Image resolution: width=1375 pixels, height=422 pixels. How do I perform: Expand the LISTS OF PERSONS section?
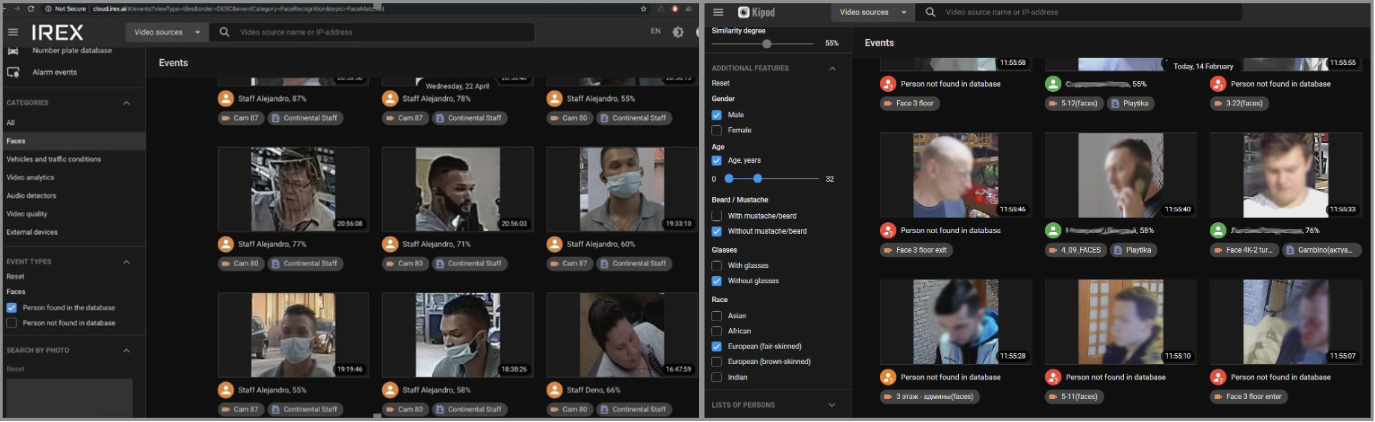pos(832,405)
